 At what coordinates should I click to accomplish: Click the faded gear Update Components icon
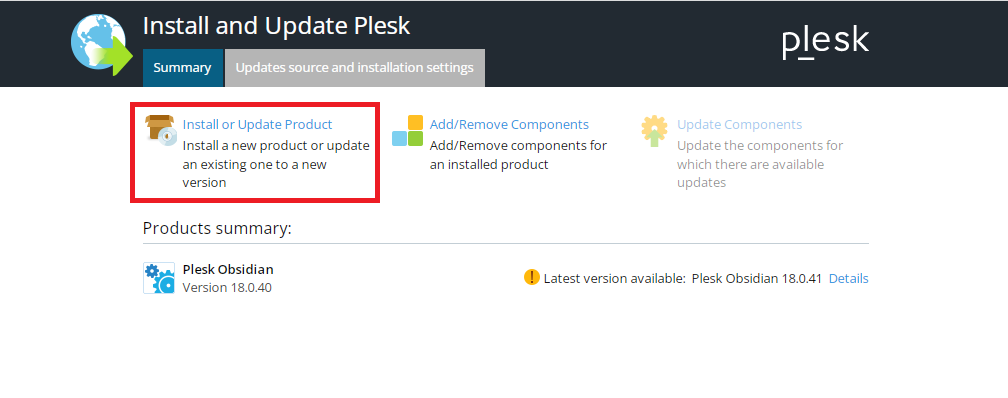pos(654,131)
